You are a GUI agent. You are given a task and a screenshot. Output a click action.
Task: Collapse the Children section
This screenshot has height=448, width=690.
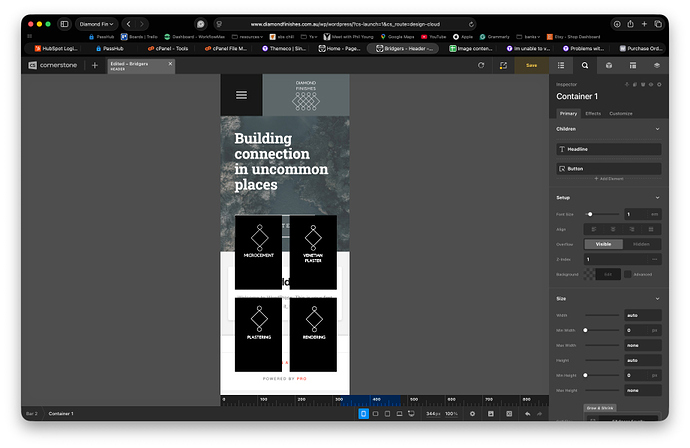click(x=657, y=129)
